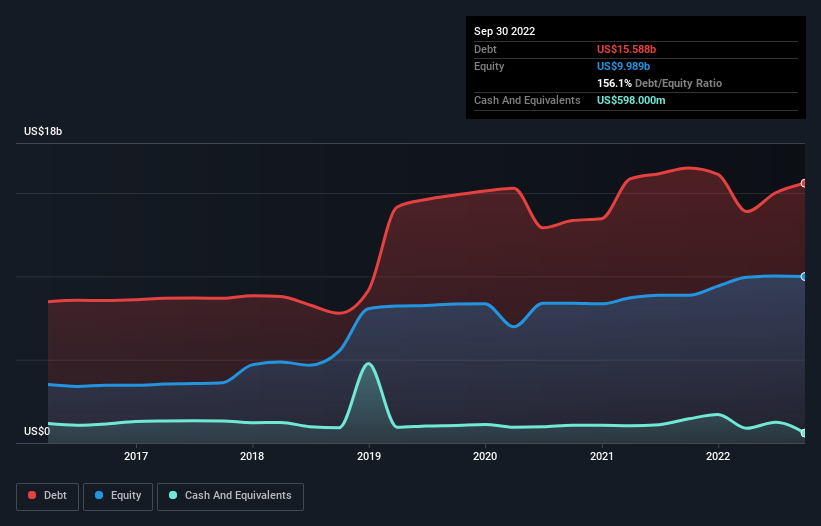Click the US$598.000m cash value
821x526 pixels.
631,100
